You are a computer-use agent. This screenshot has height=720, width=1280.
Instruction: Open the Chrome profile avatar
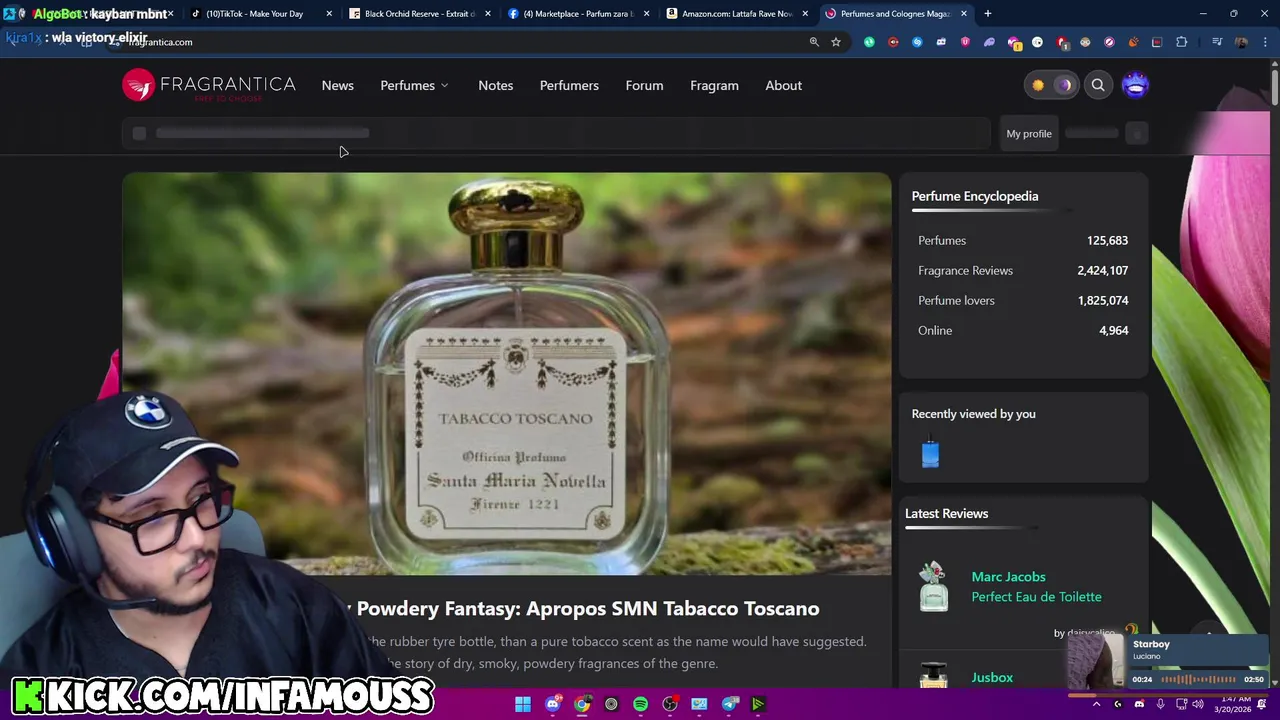(x=1241, y=42)
